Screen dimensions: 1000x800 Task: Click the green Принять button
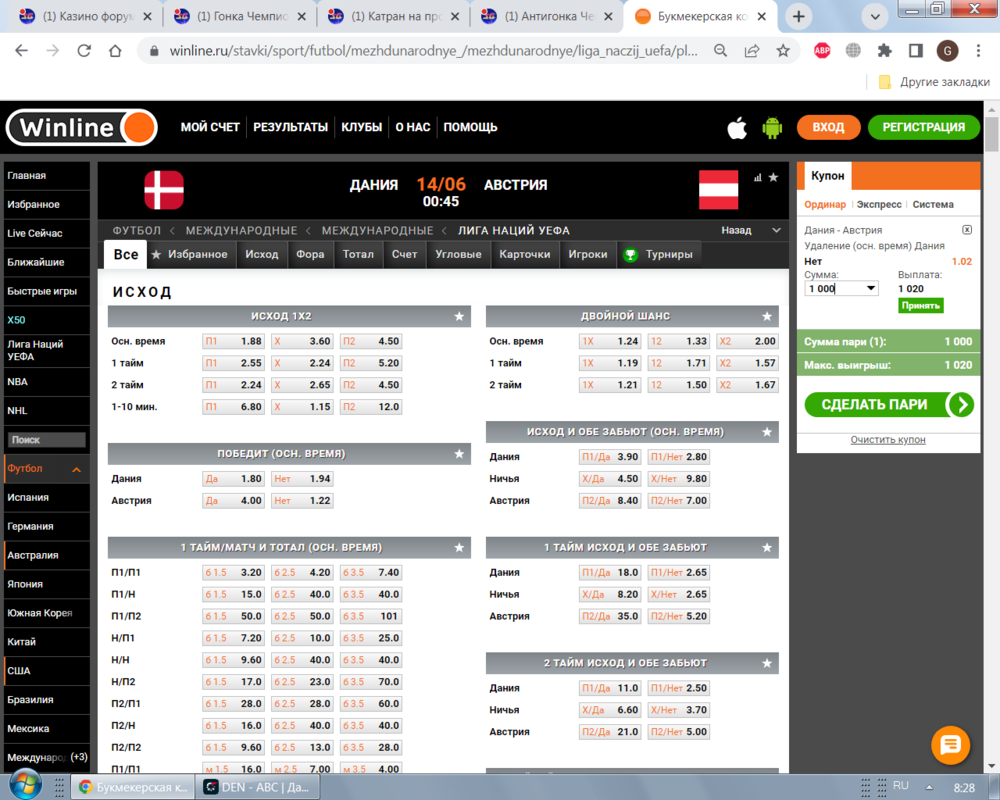(x=920, y=306)
